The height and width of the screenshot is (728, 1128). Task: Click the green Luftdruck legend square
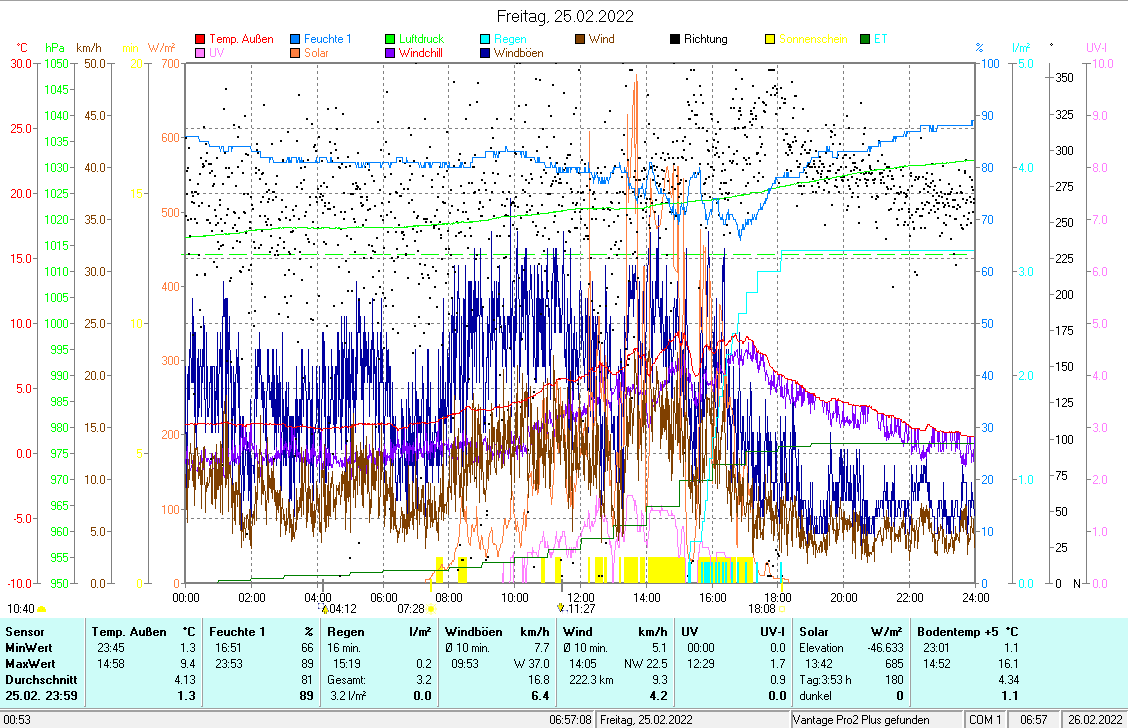pos(391,40)
